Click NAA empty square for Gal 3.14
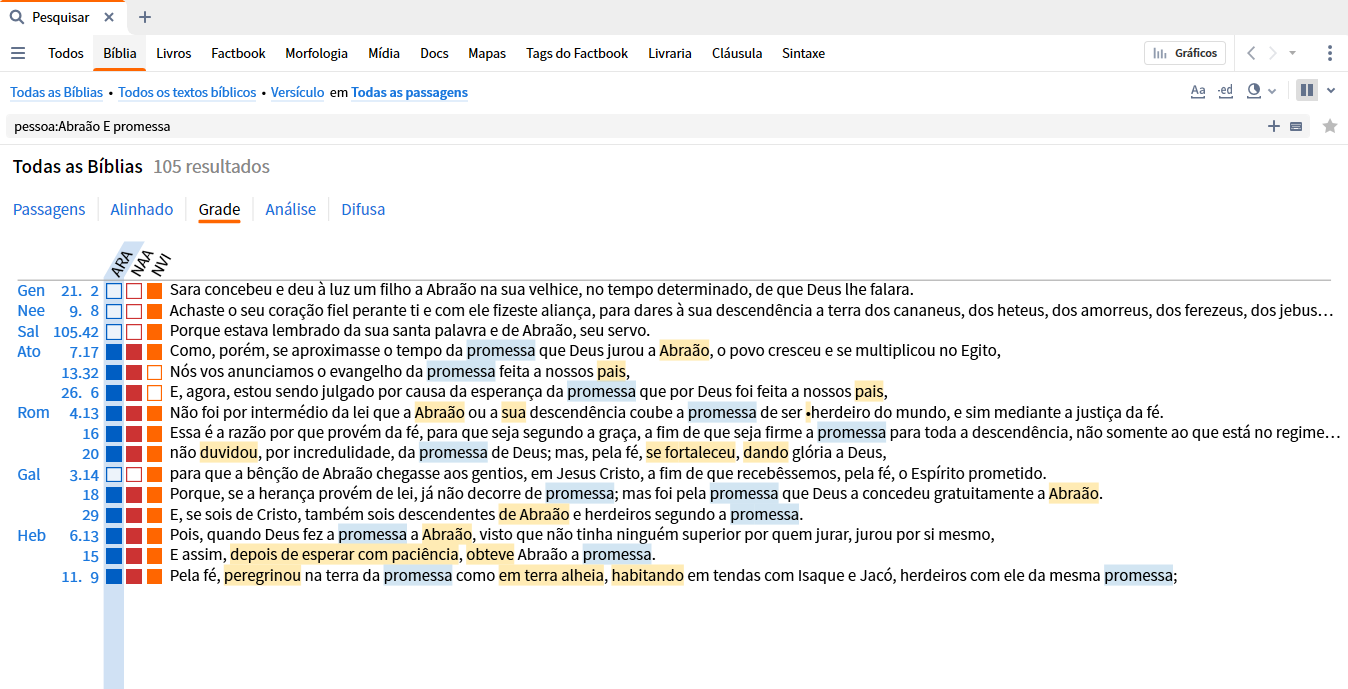This screenshot has width=1348, height=689. 134,474
